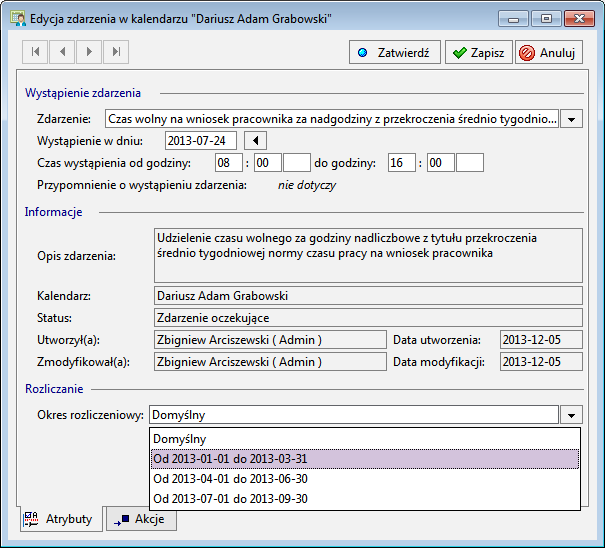Go to the first record navigation arrow
Image resolution: width=605 pixels, height=548 pixels.
(35, 52)
